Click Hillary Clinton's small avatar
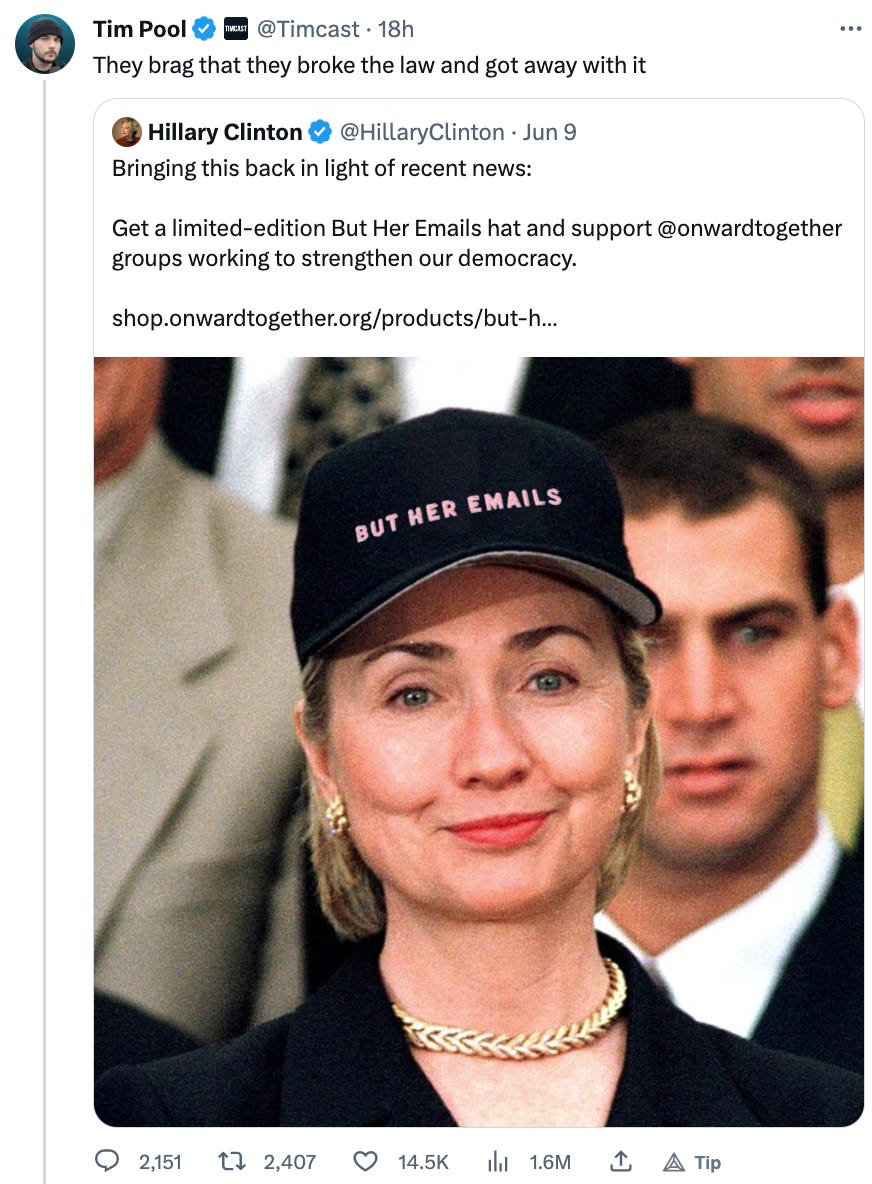Image resolution: width=872 pixels, height=1184 pixels. [x=127, y=131]
